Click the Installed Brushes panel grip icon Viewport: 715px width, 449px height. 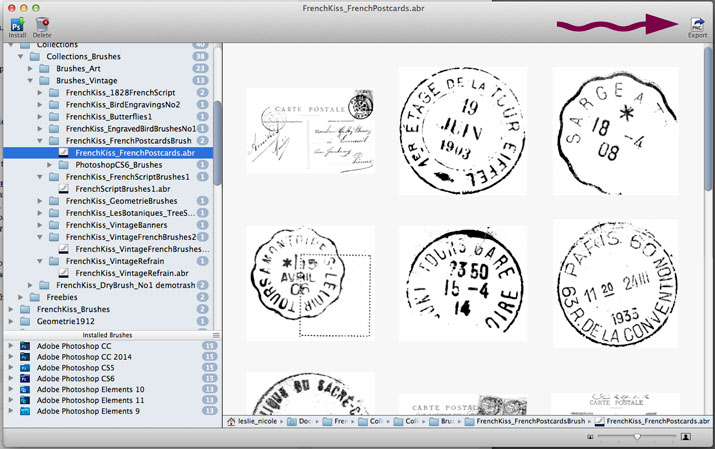tap(216, 335)
